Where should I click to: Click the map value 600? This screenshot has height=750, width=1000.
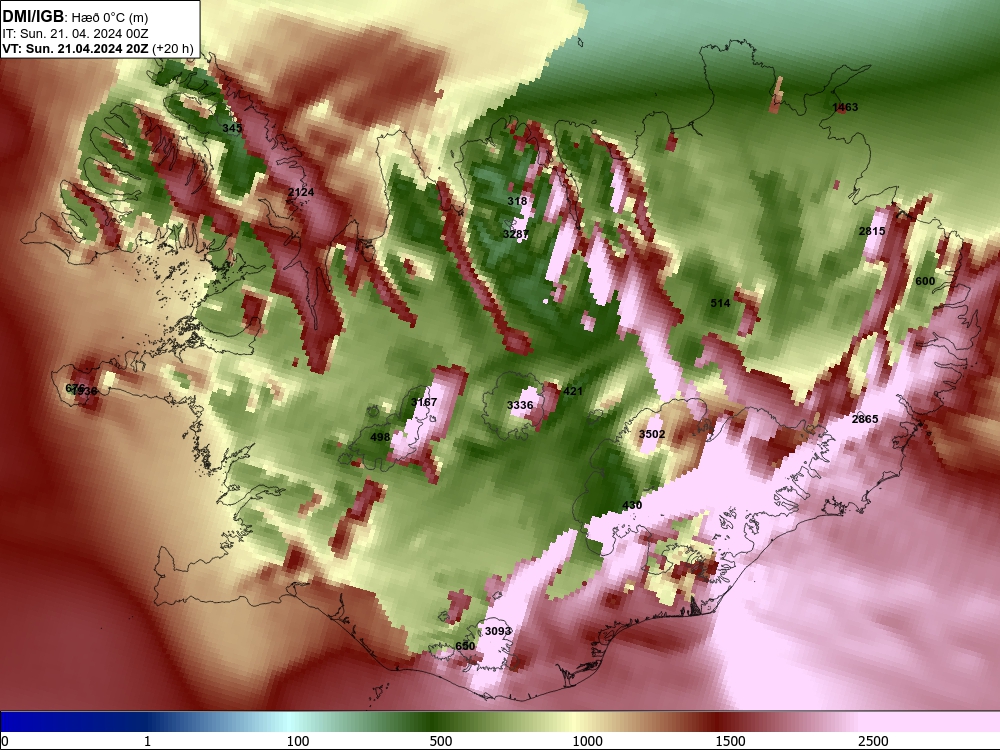click(x=925, y=281)
